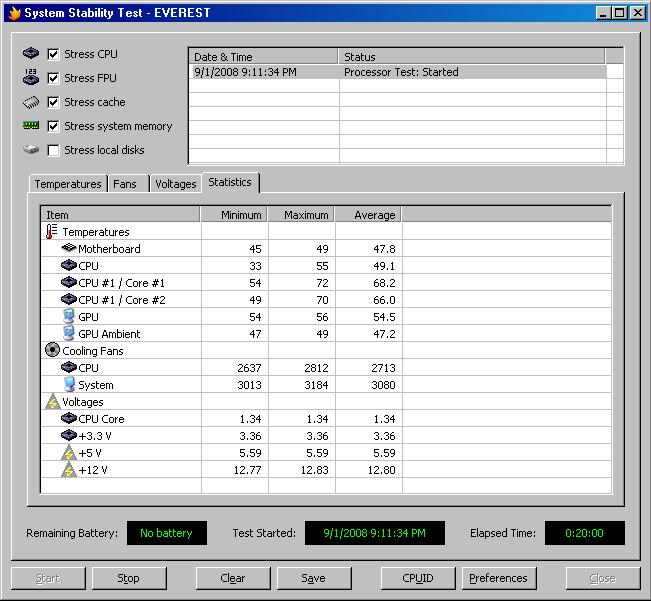651x602 pixels.
Task: Click the Item column header
Action: tap(120, 215)
